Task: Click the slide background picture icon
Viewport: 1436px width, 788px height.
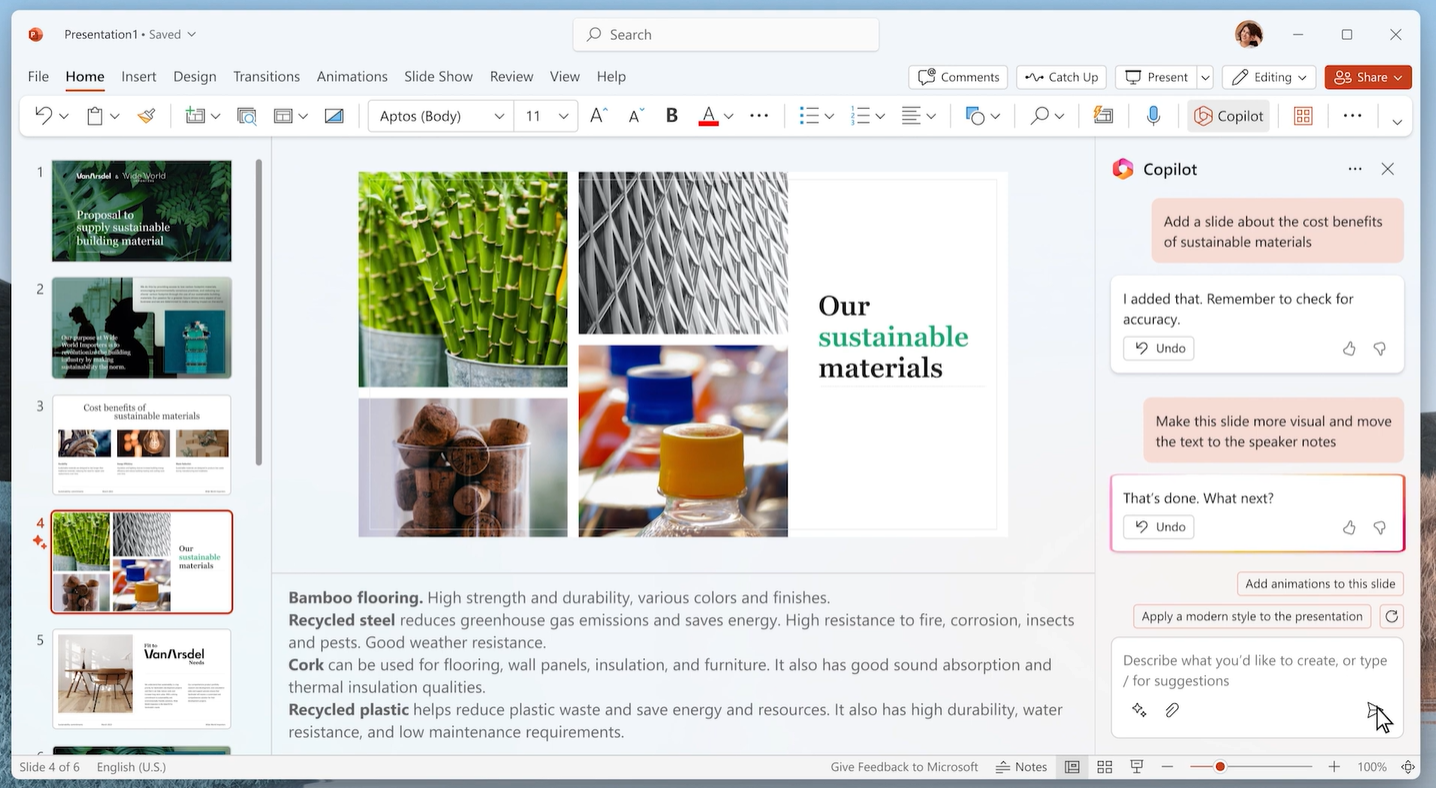Action: click(334, 116)
